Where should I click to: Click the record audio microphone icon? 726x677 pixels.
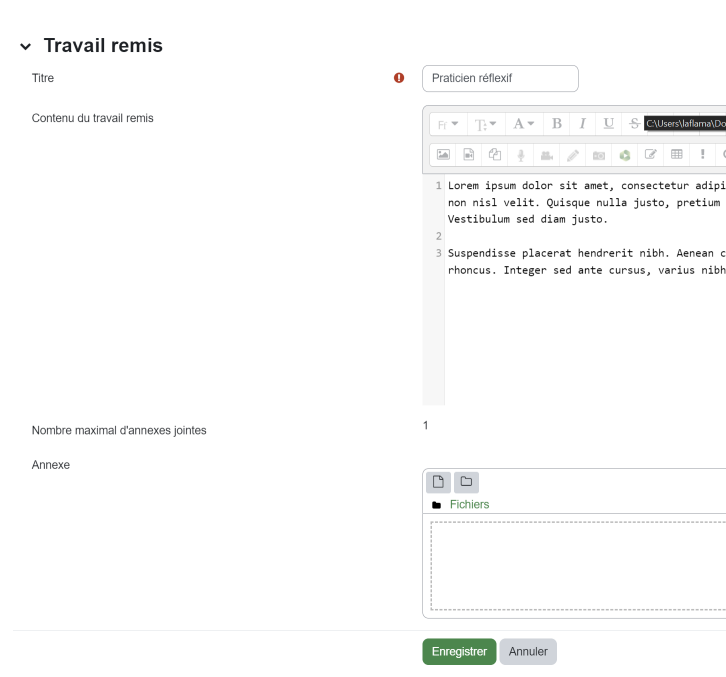tap(521, 154)
